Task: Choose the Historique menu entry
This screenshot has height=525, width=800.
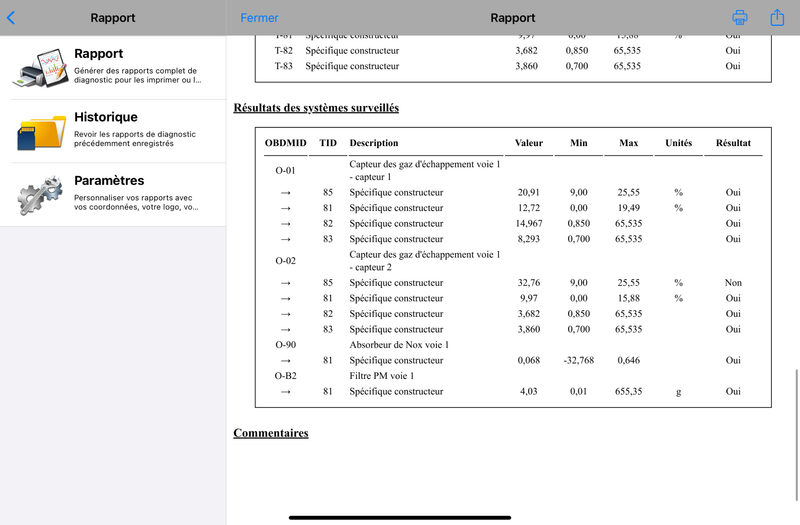Action: pyautogui.click(x=113, y=131)
